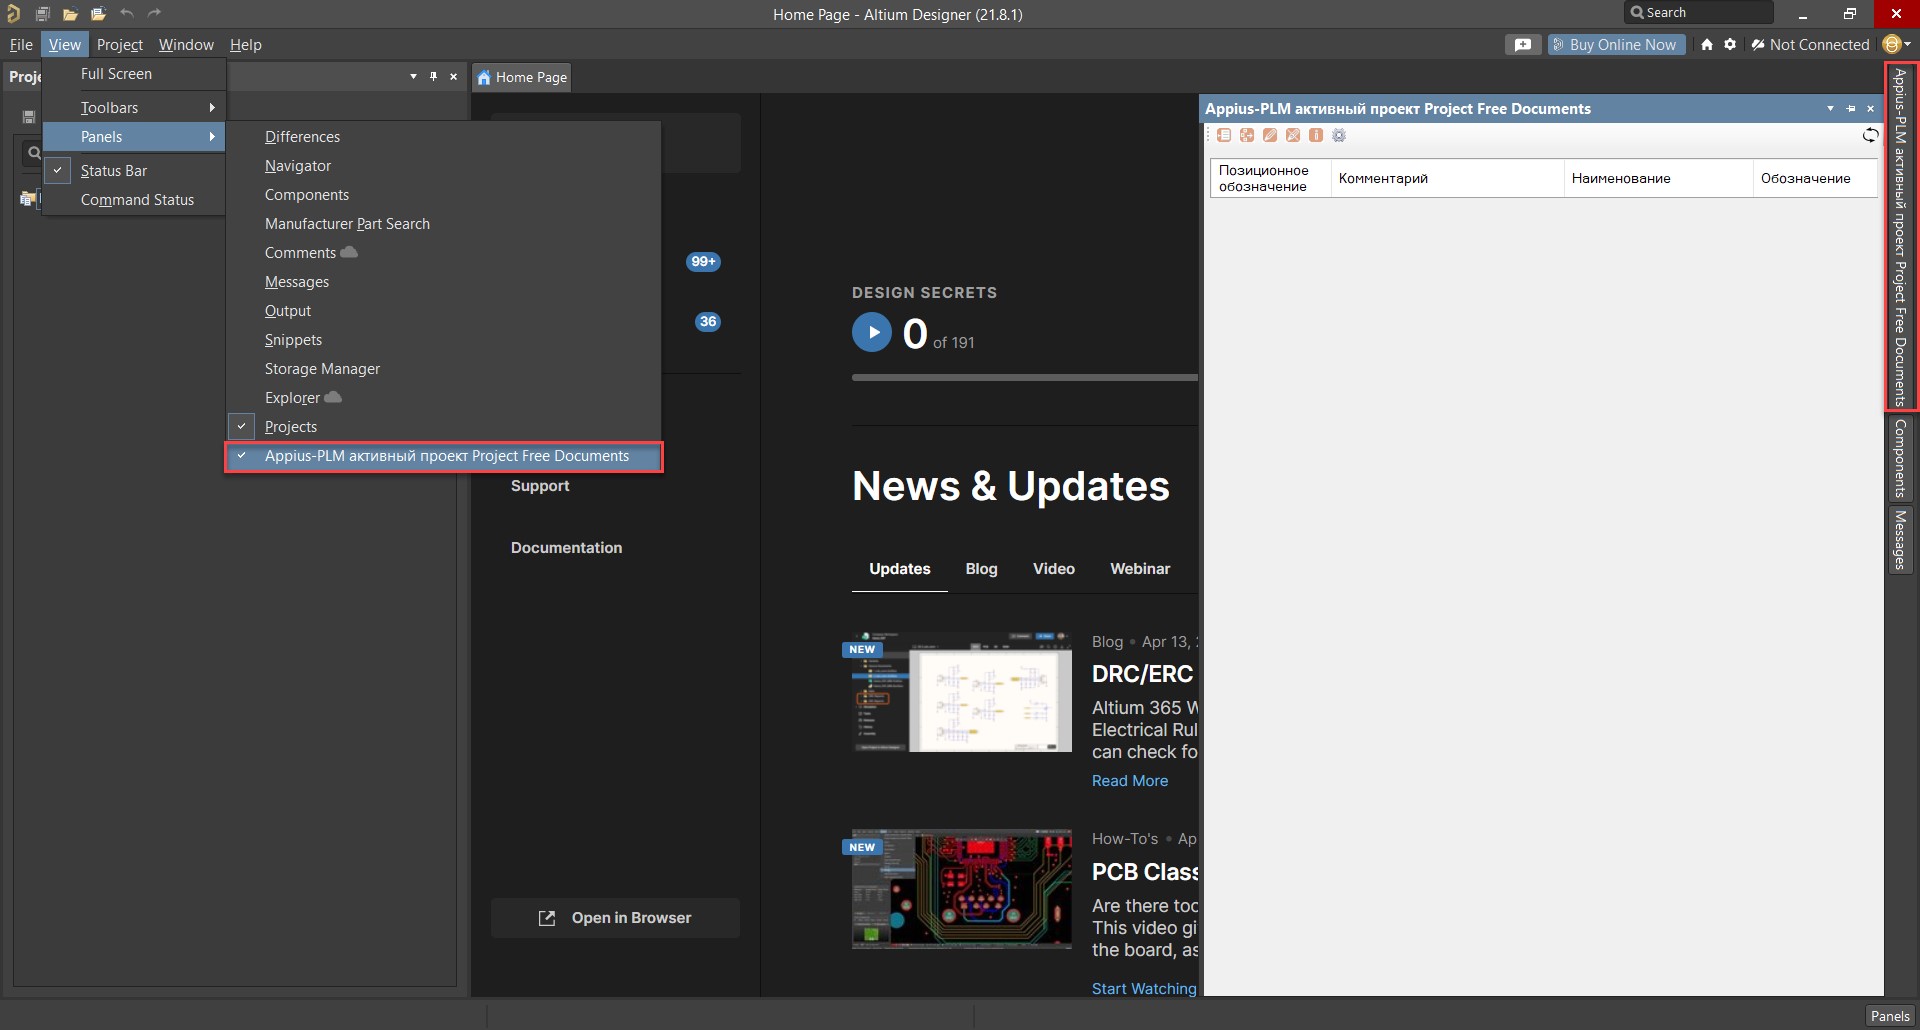Screen dimensions: 1920x1030
Task: Expand the Panels submenu
Action: pyautogui.click(x=133, y=137)
